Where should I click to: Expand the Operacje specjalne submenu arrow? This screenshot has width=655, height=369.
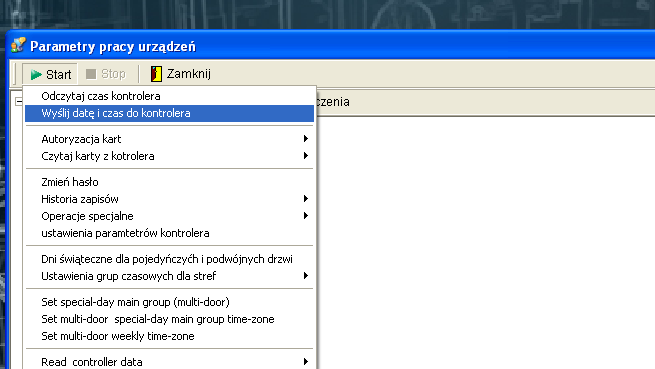pos(306,216)
